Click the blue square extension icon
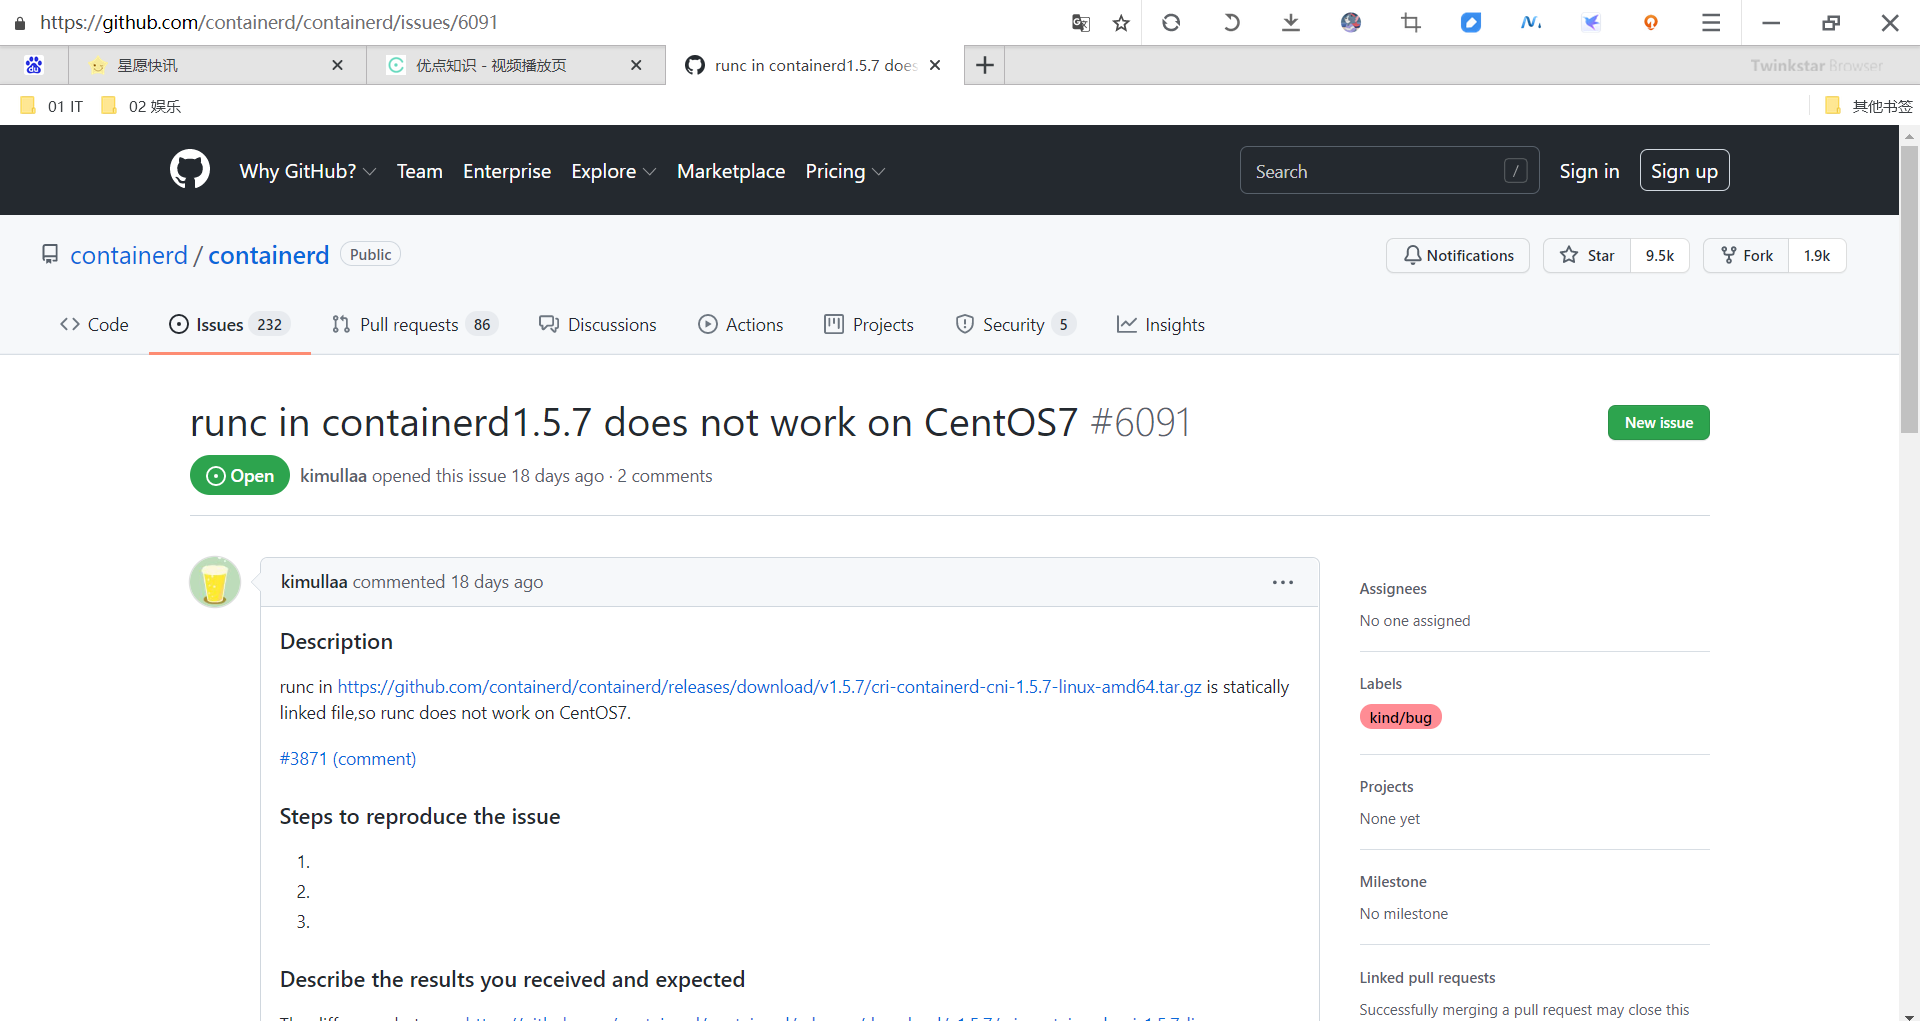The height and width of the screenshot is (1021, 1920). 1471,22
